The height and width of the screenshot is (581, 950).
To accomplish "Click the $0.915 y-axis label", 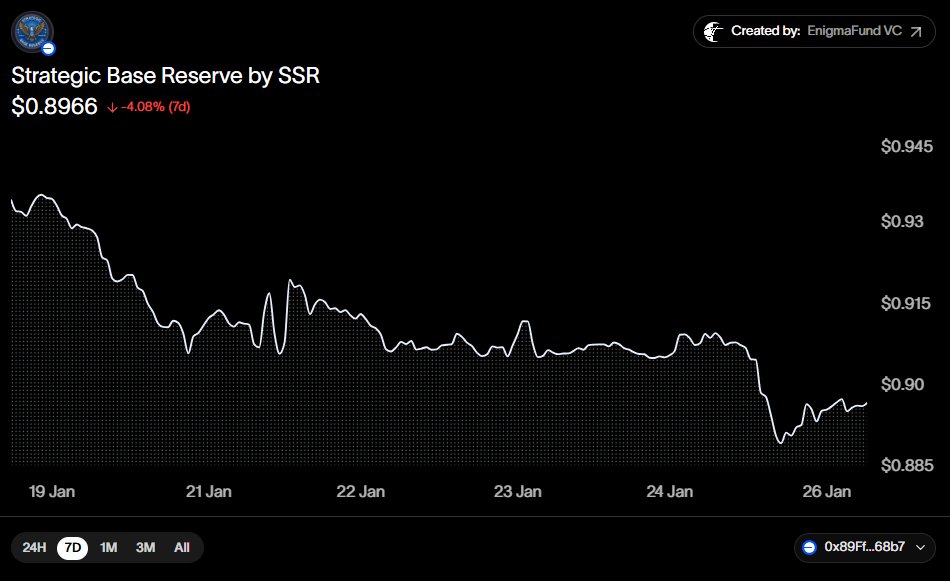I will (x=906, y=303).
